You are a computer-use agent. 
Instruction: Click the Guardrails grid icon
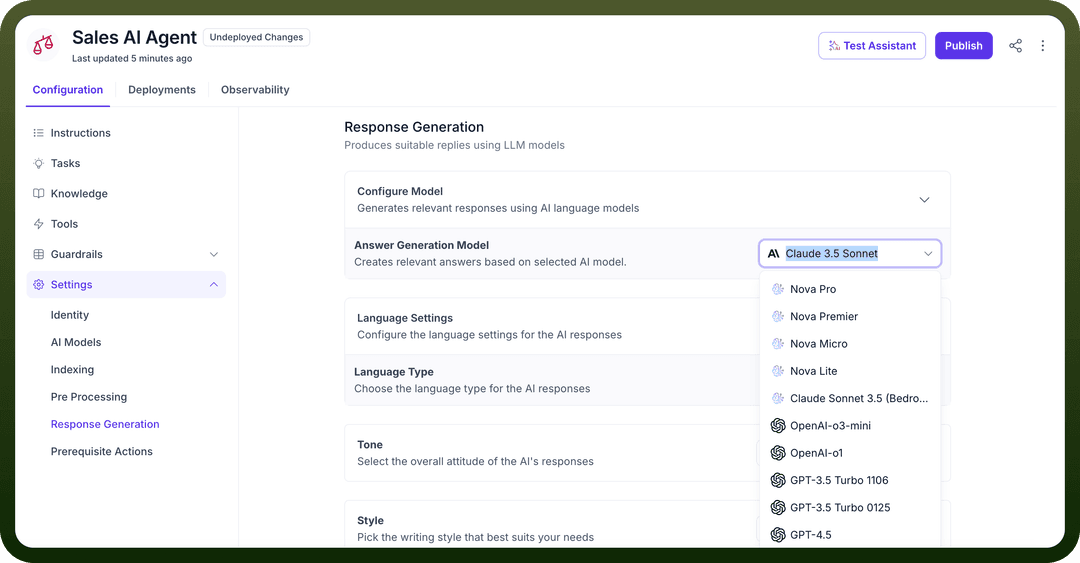[x=39, y=254]
